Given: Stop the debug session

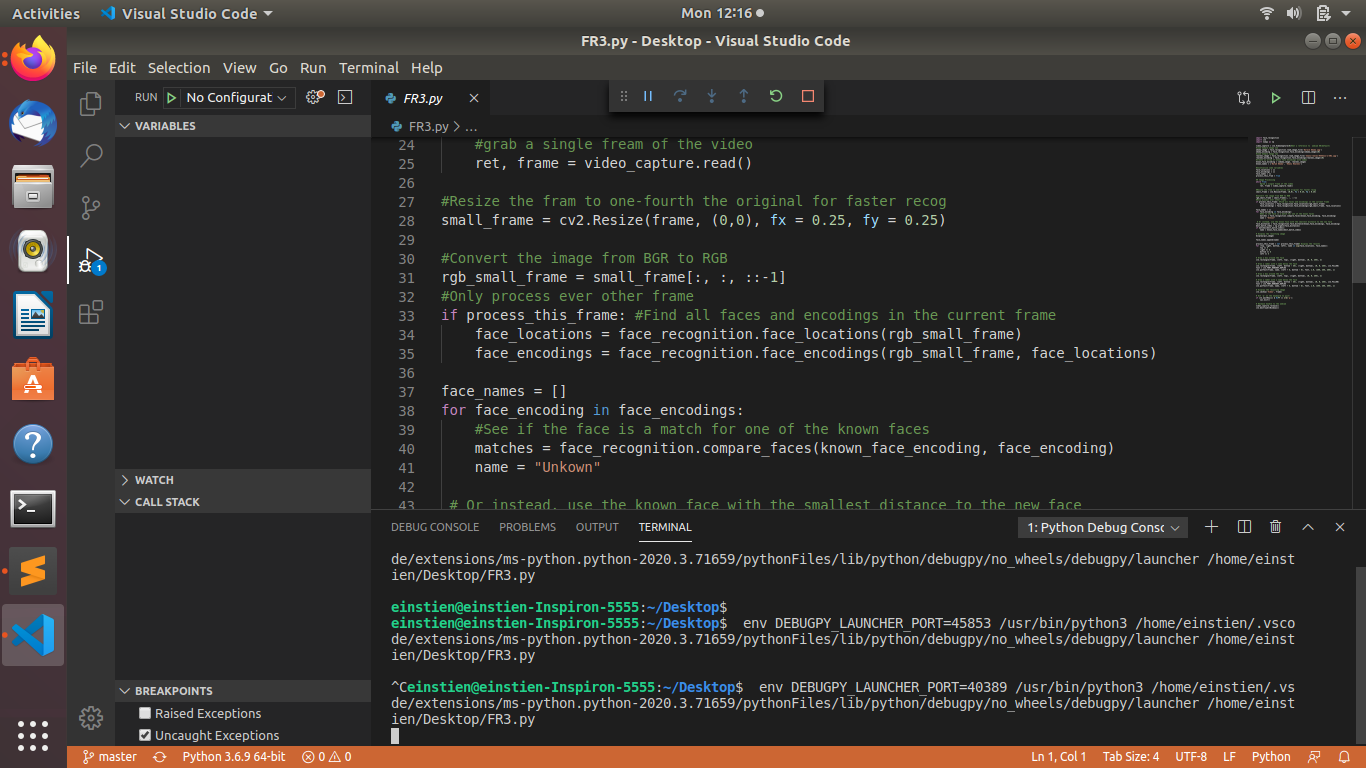Looking at the screenshot, I should coord(807,96).
